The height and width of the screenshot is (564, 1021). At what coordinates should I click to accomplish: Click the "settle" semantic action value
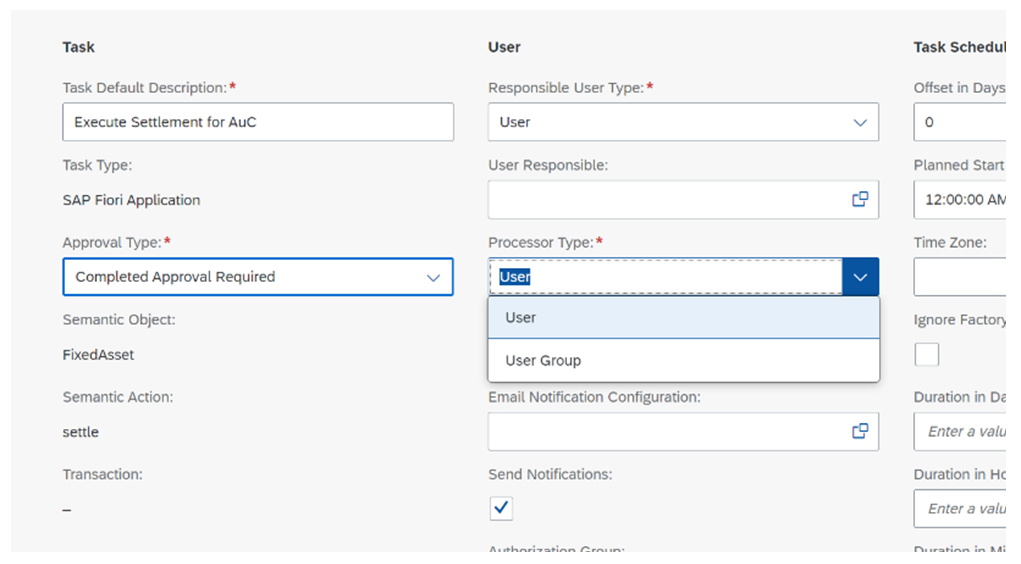click(x=81, y=432)
